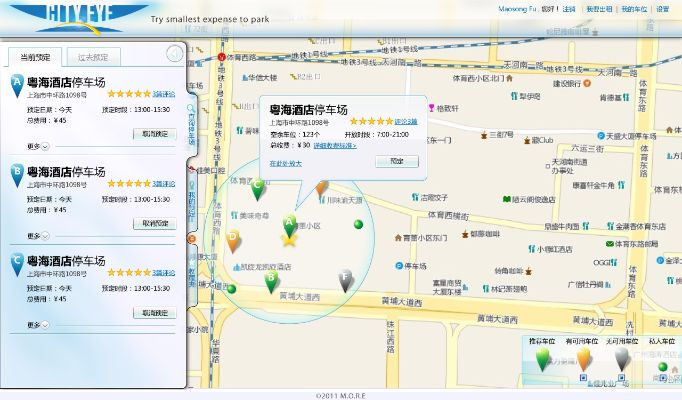Select blue marker A in reservation list
The image size is (682, 400).
(17, 86)
